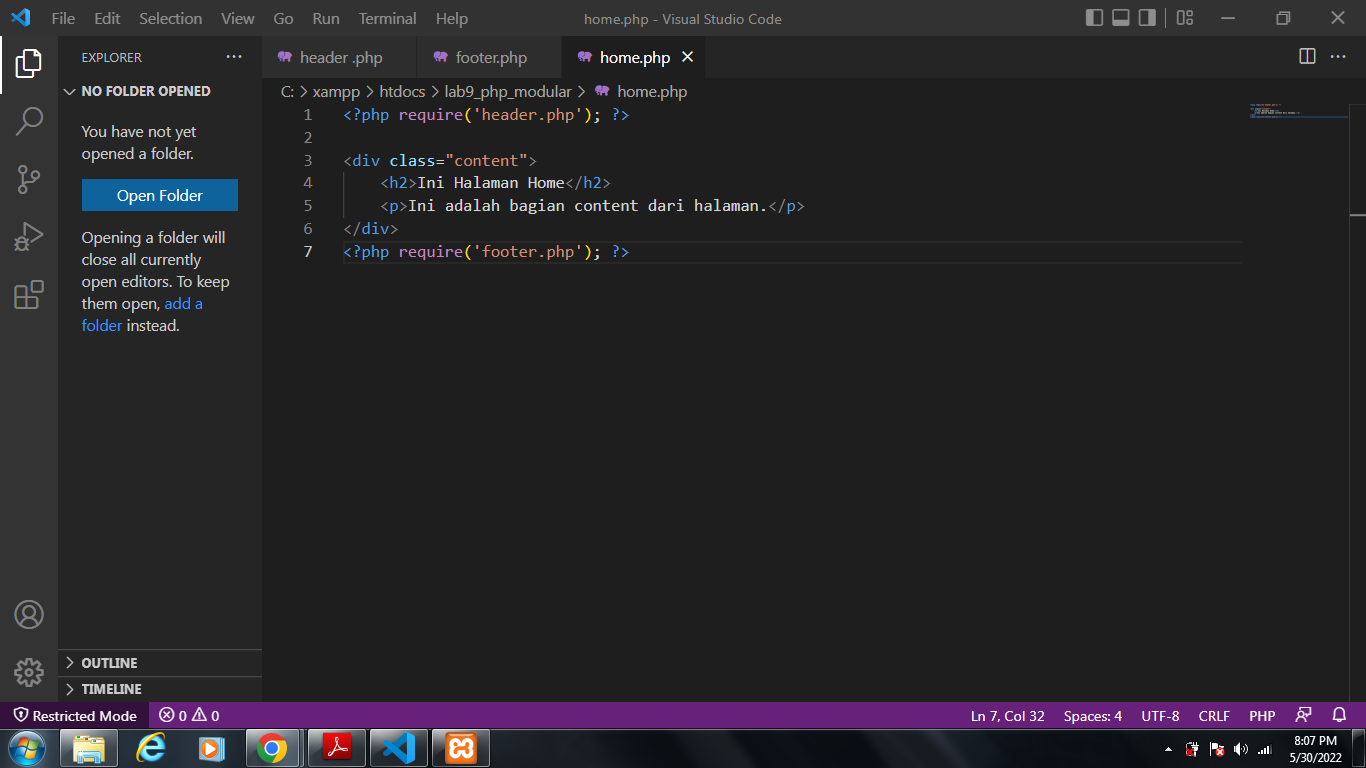Screen dimensions: 1366x768
Task: Open the Run and Debug view
Action: (29, 236)
